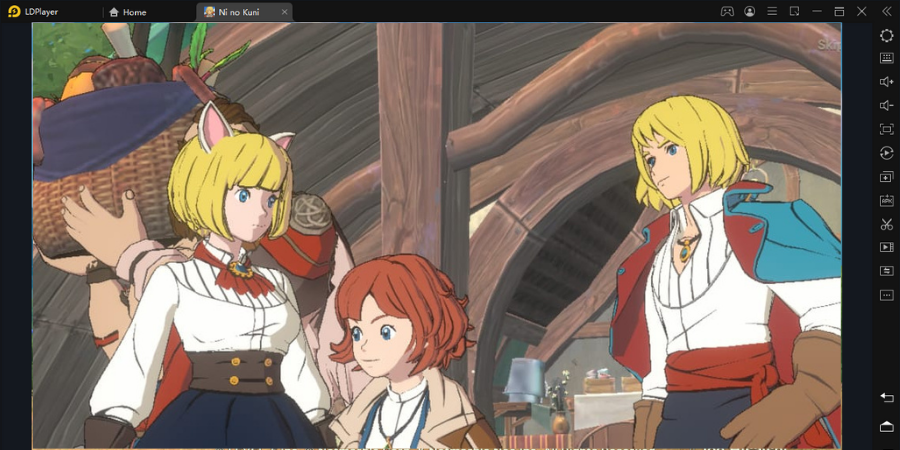Take a screenshot with scissors icon
Image resolution: width=900 pixels, height=450 pixels.
pos(886,224)
